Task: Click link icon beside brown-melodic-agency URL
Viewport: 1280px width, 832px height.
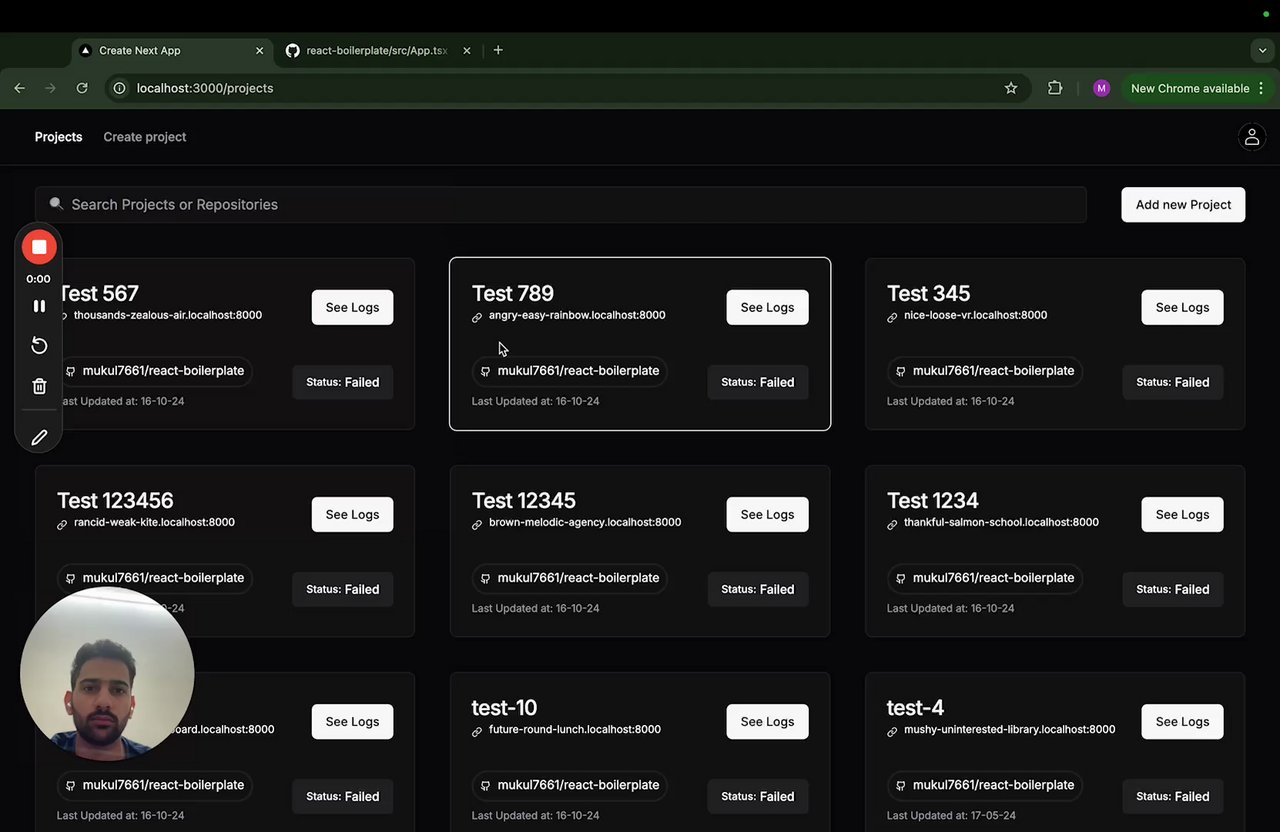Action: pyautogui.click(x=477, y=524)
